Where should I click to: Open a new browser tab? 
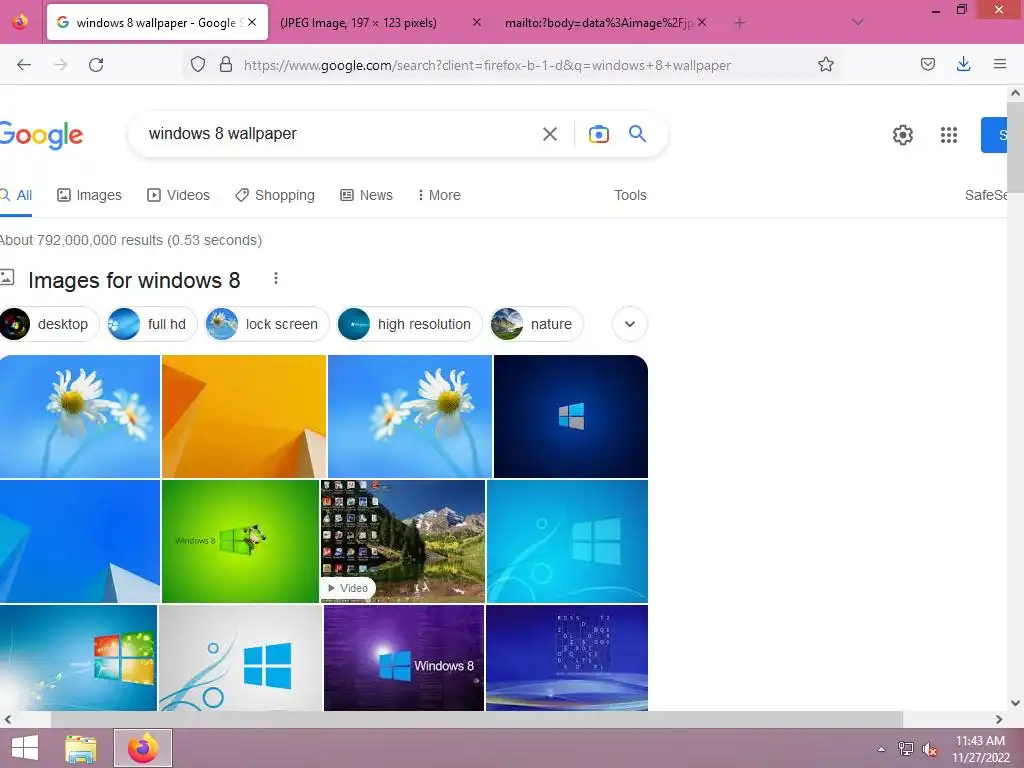[739, 23]
